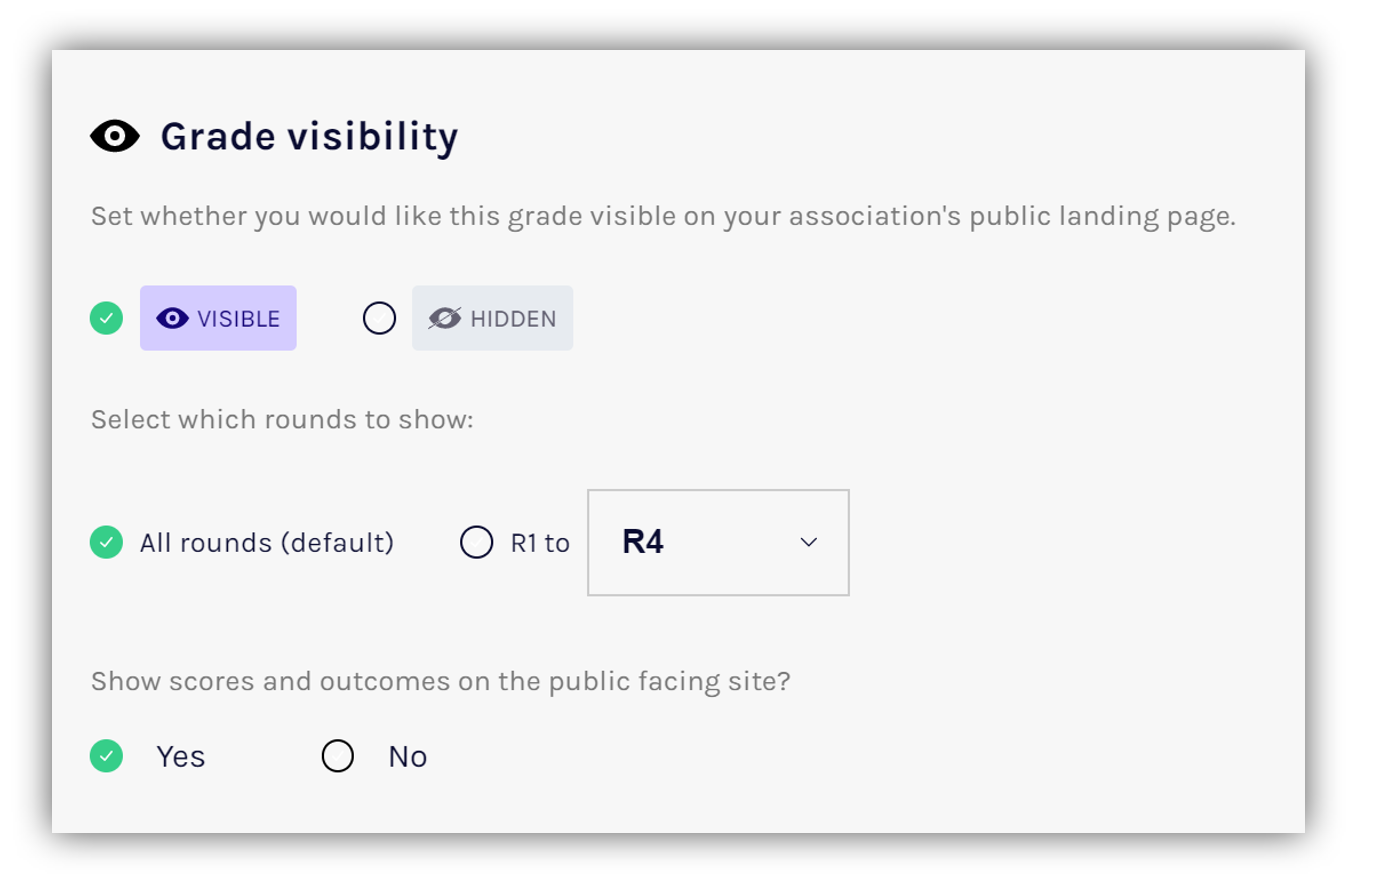Click the "Yes" label text
The width and height of the screenshot is (1380, 881).
[180, 756]
